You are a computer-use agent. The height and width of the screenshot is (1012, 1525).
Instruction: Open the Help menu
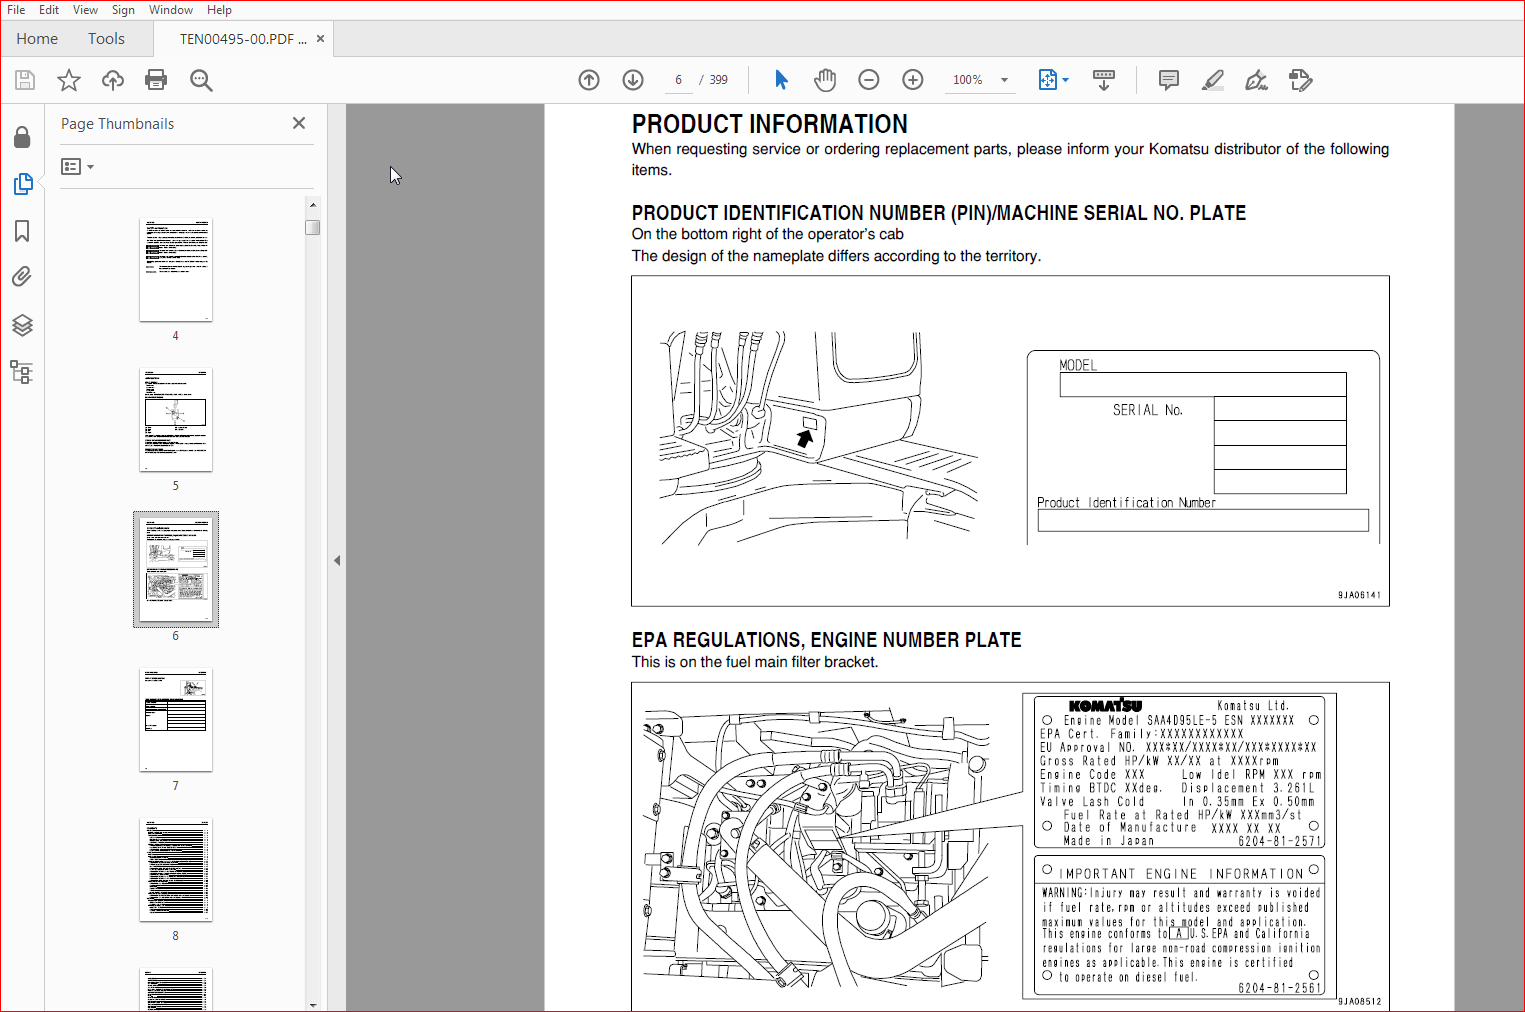tap(220, 10)
